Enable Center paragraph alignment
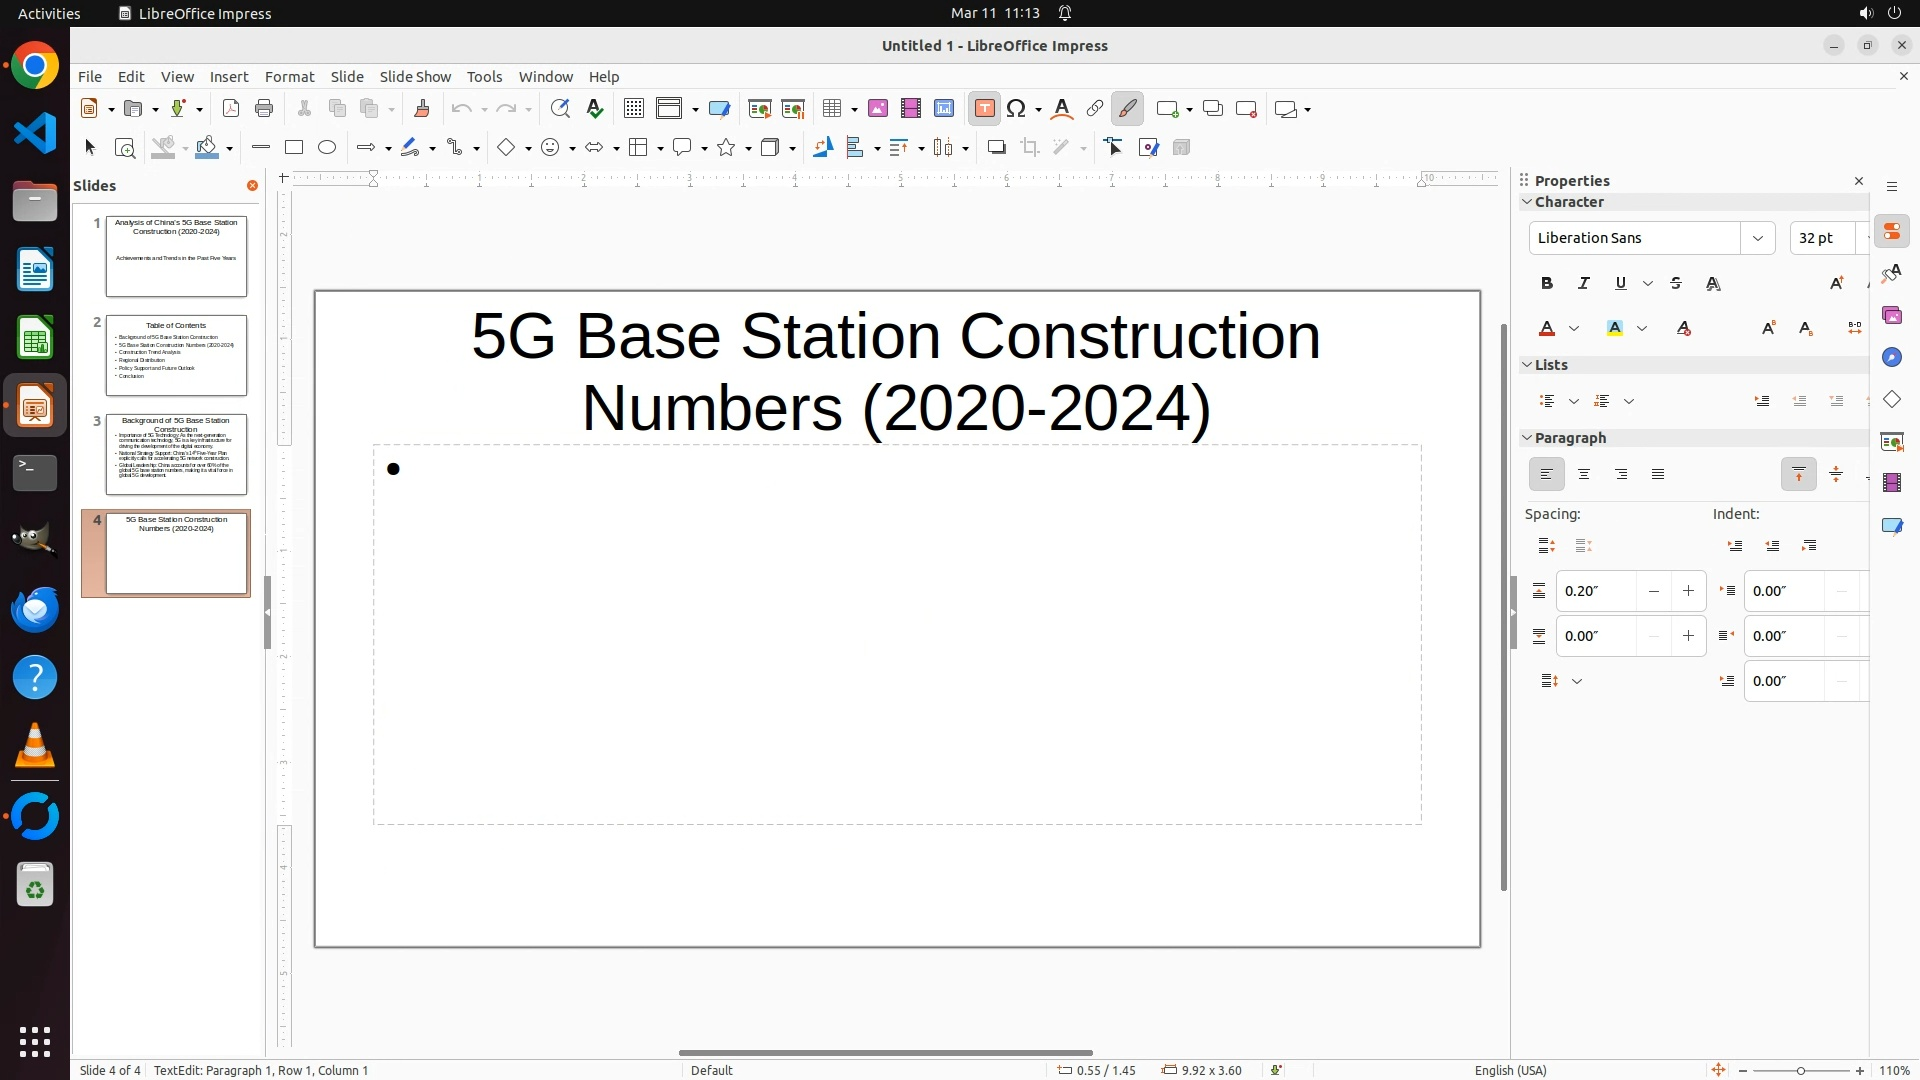Screen dimensions: 1920x1080 coord(1584,475)
